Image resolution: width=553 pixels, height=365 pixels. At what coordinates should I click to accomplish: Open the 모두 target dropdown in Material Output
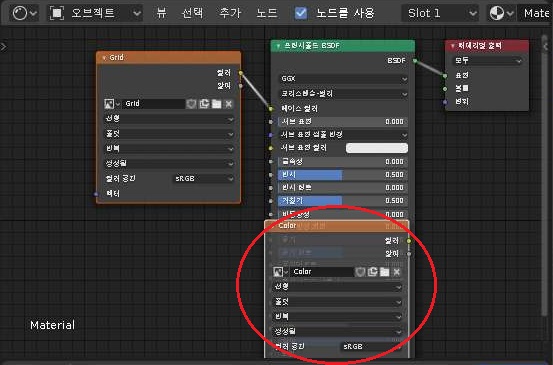click(487, 61)
